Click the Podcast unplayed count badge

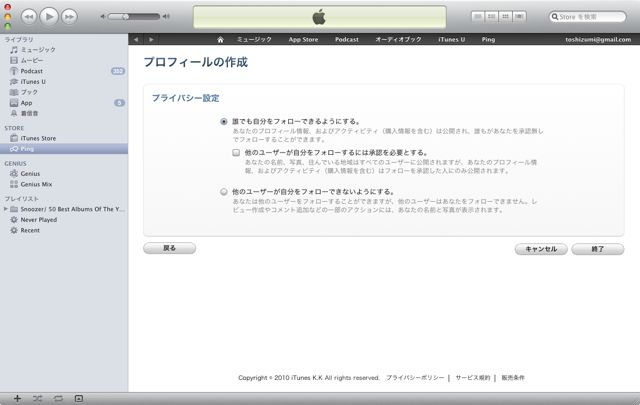pos(118,71)
